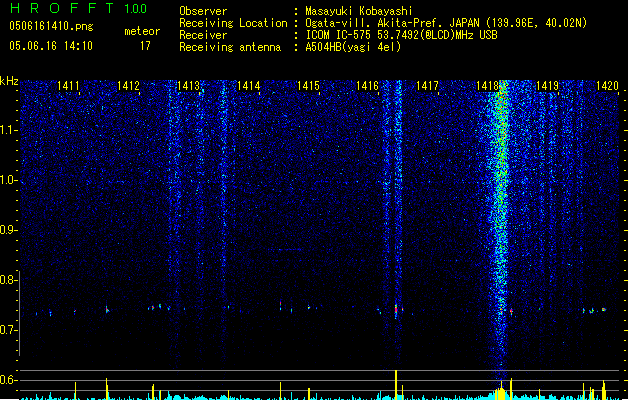Click the ICOM IC-575 receiver value

point(401,35)
